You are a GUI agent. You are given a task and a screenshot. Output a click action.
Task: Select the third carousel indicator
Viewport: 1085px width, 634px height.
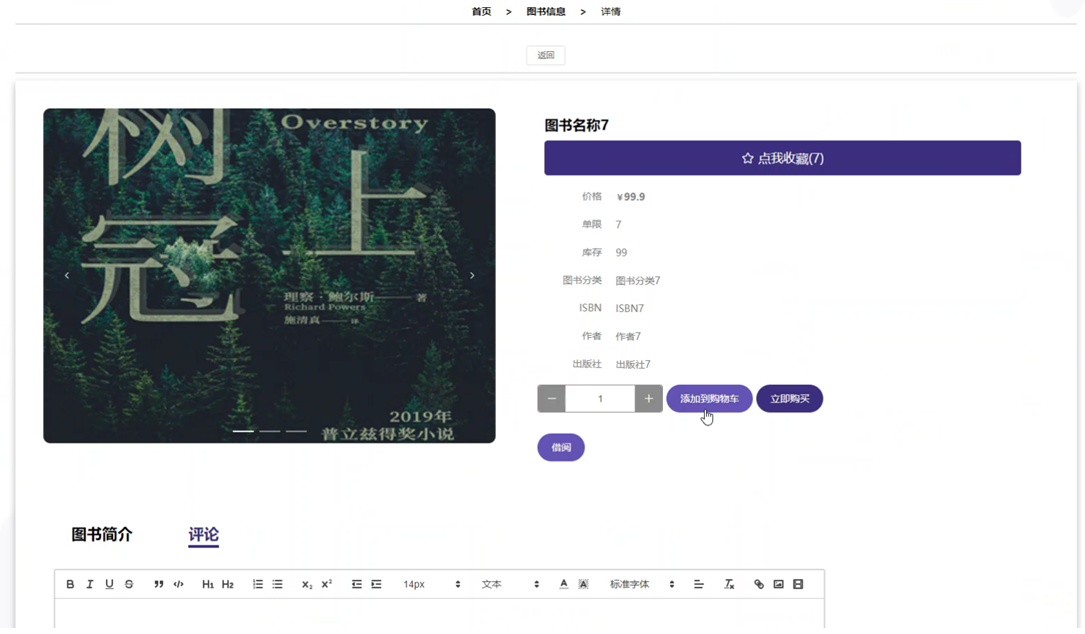[x=296, y=431]
